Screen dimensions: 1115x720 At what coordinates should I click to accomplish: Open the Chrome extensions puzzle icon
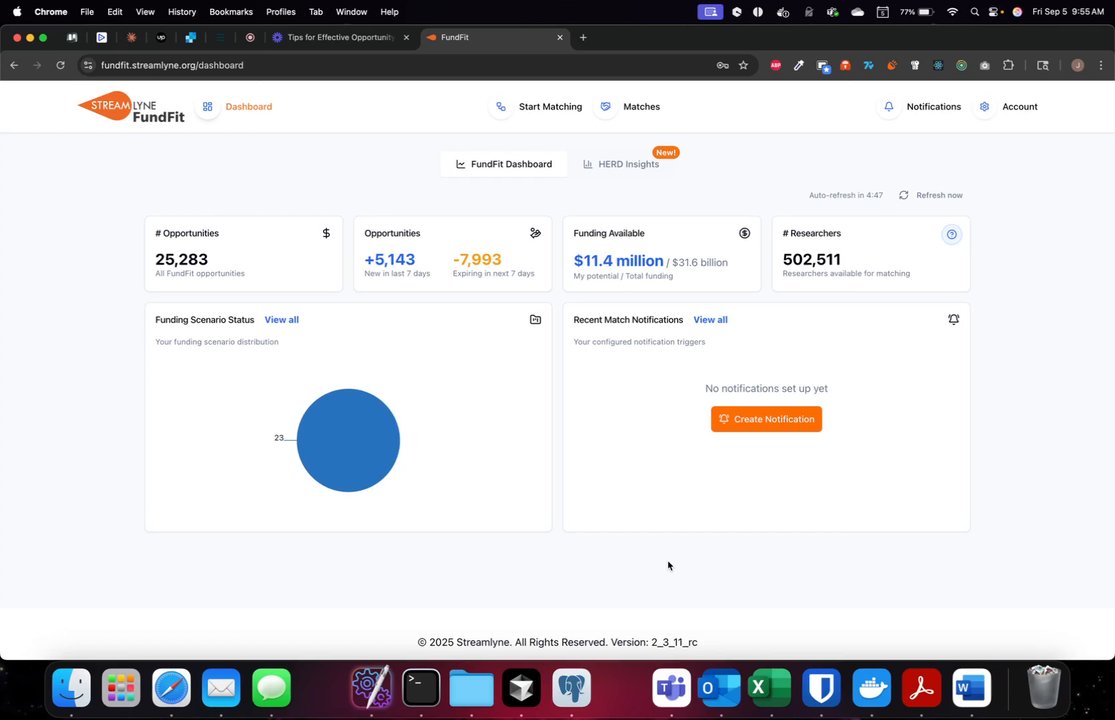pyautogui.click(x=1008, y=65)
